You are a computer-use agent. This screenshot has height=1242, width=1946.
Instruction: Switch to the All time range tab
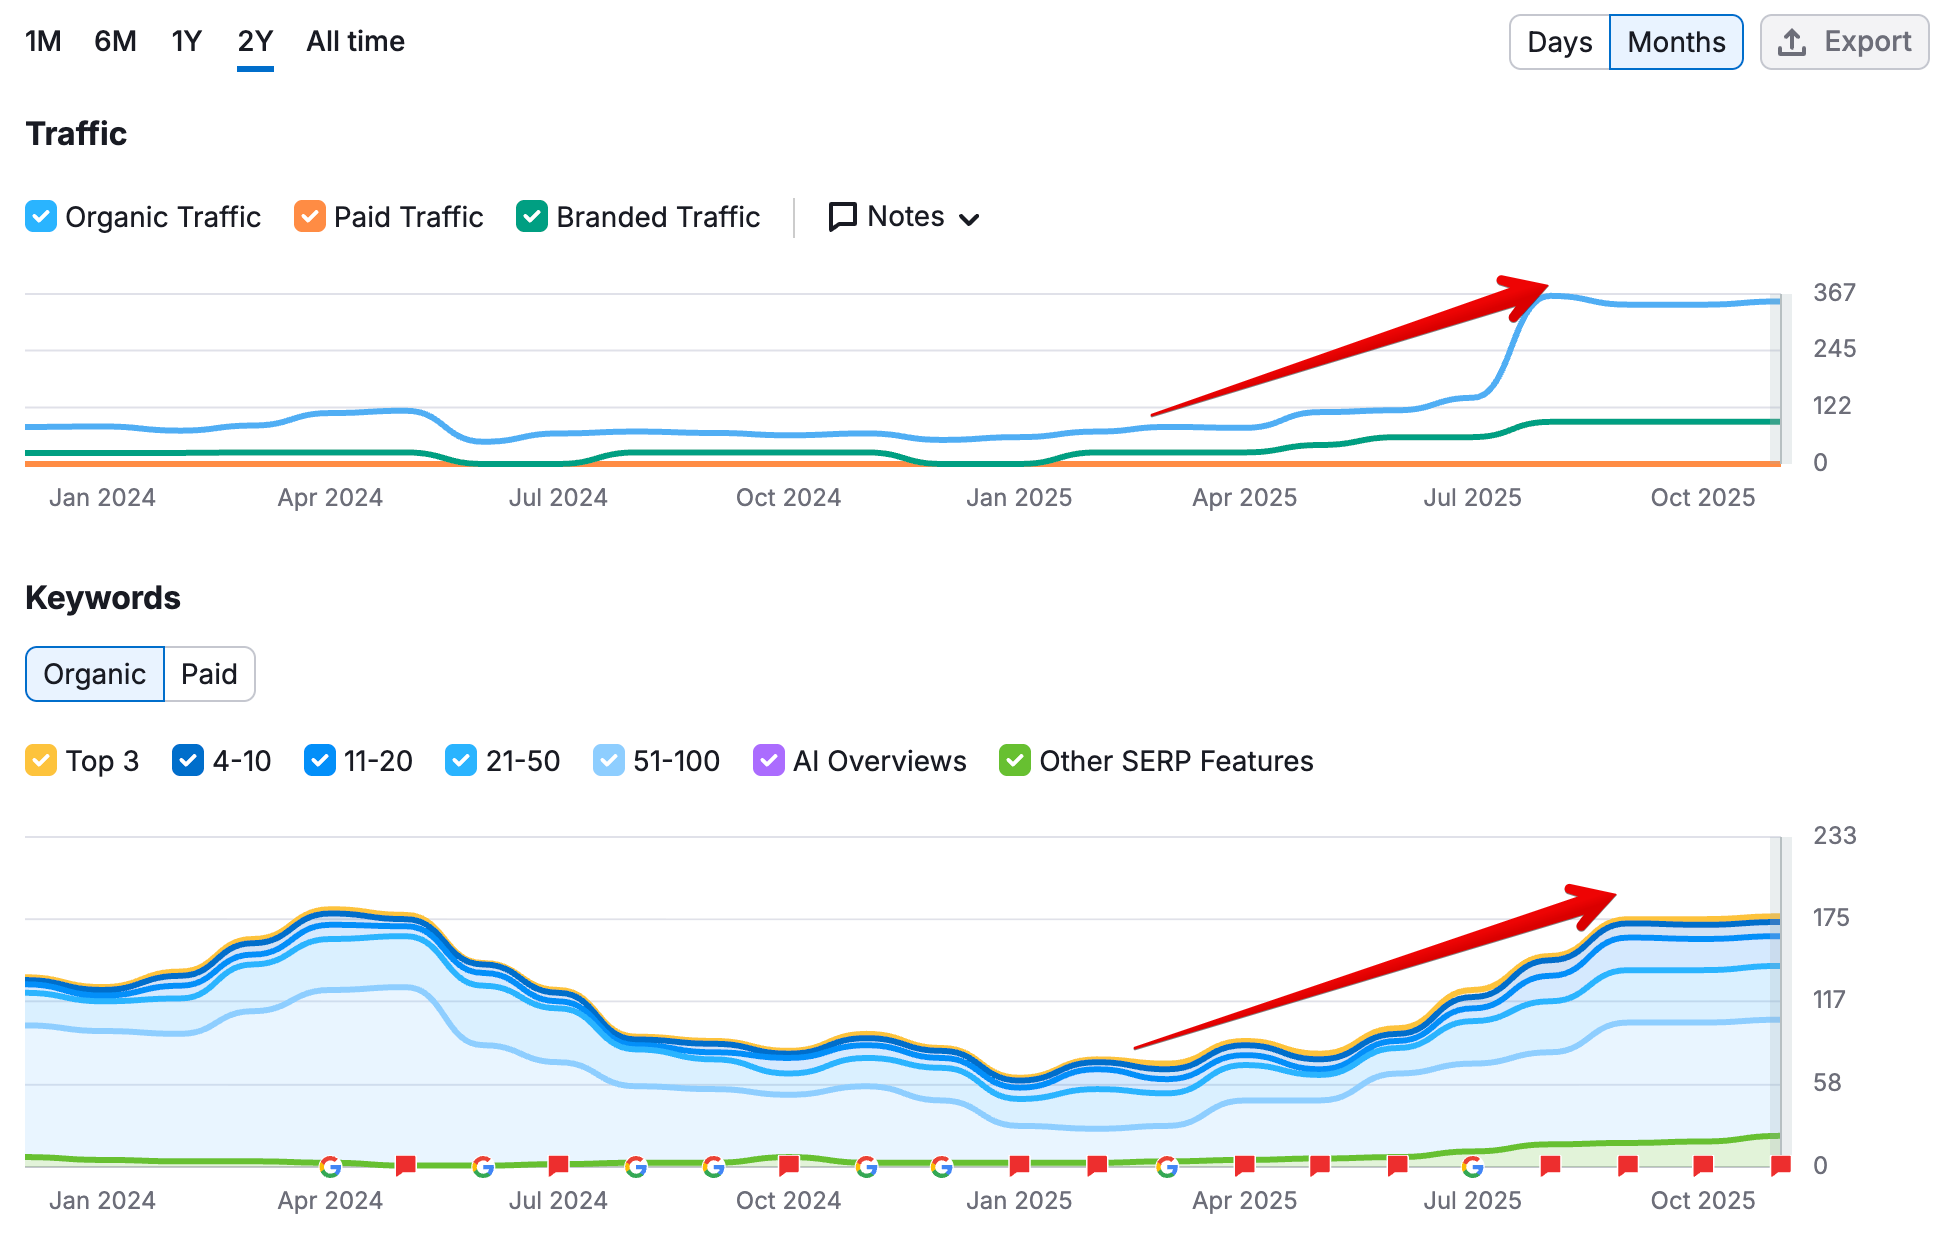click(x=355, y=41)
